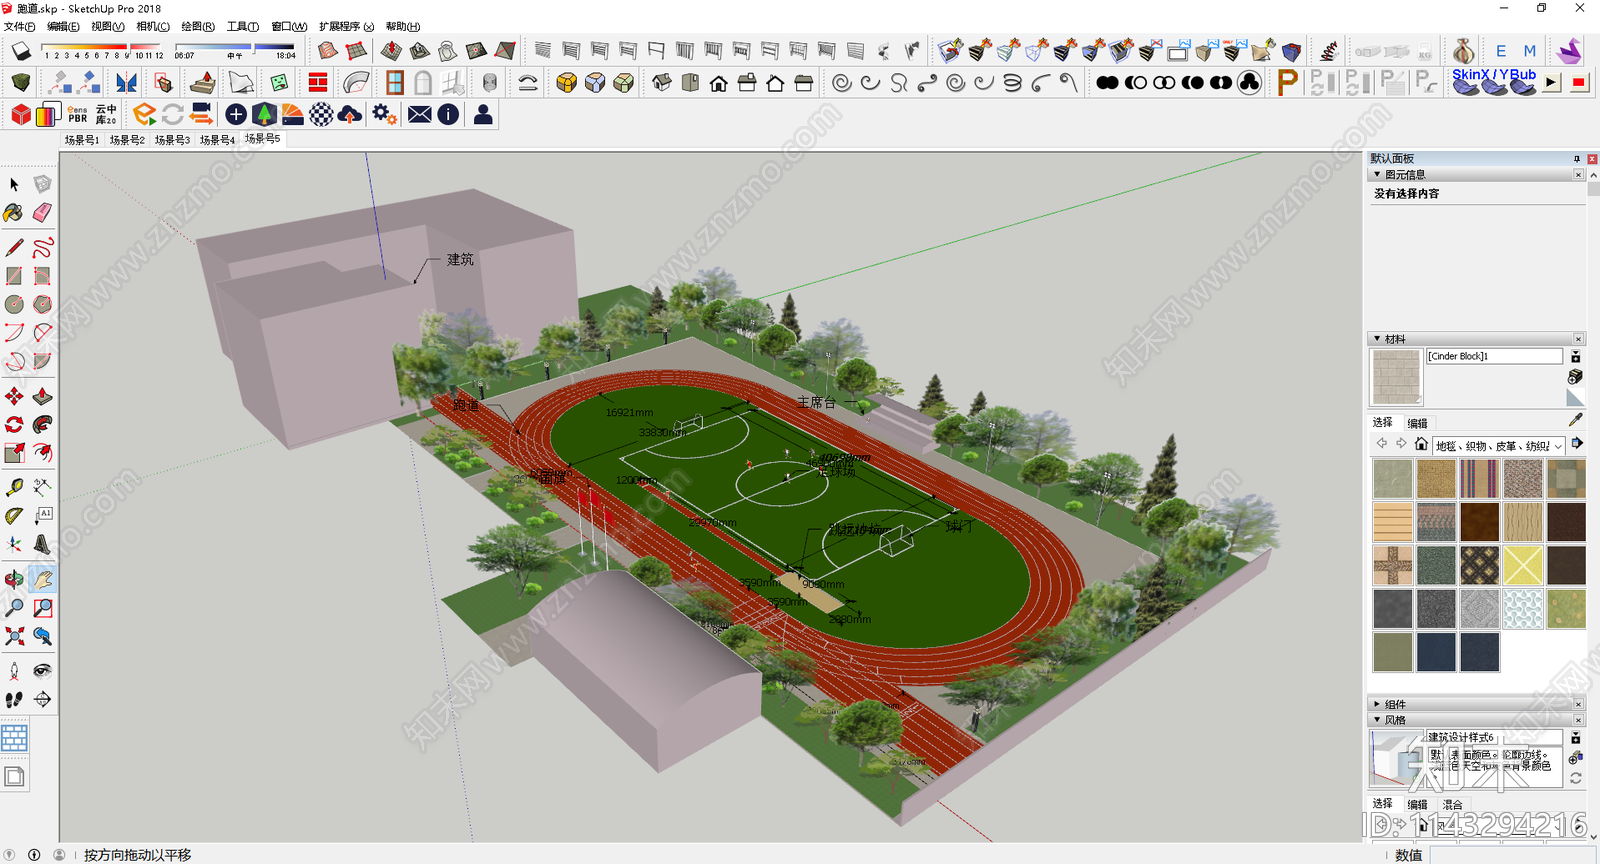Select the Orbit tool
The height and width of the screenshot is (864, 1600).
pyautogui.click(x=14, y=579)
